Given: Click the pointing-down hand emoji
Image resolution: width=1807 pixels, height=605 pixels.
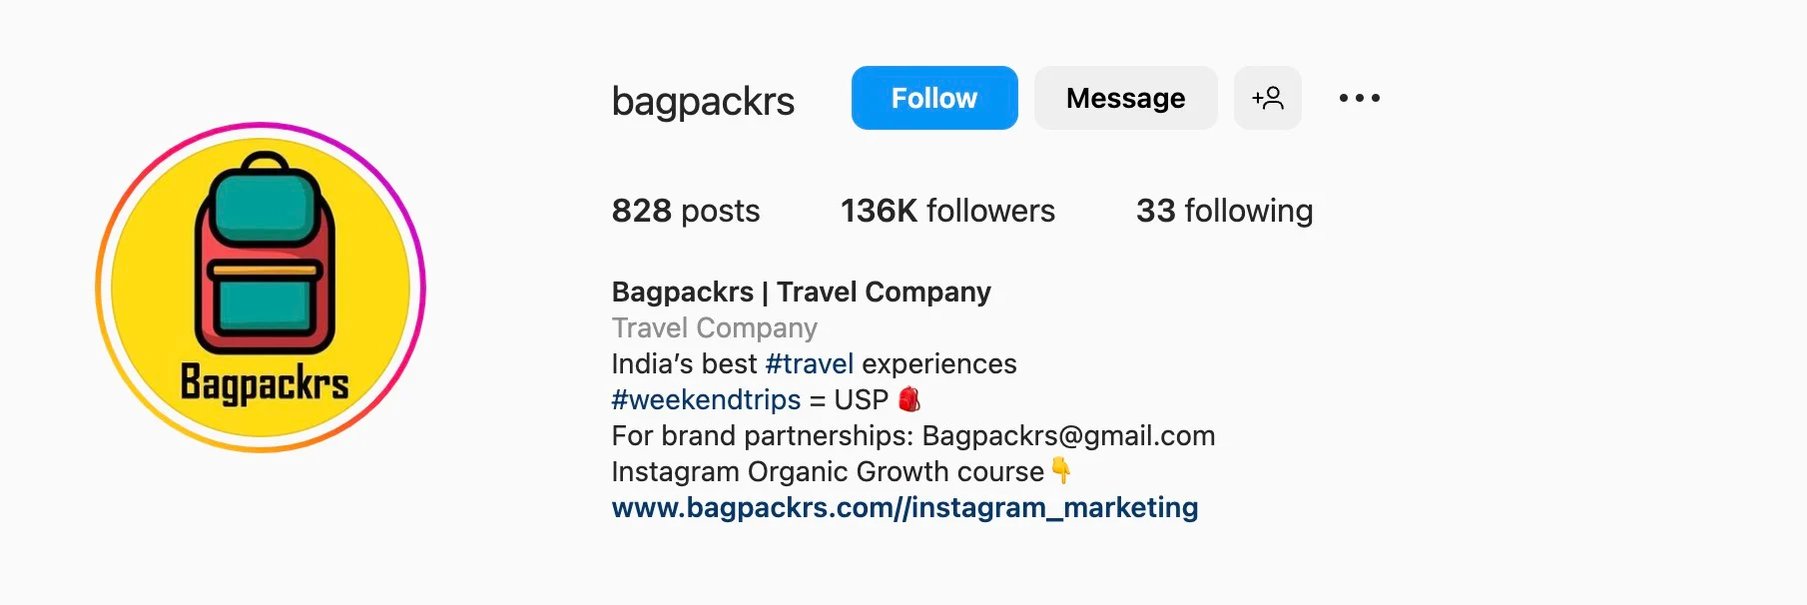Looking at the screenshot, I should 1061,470.
